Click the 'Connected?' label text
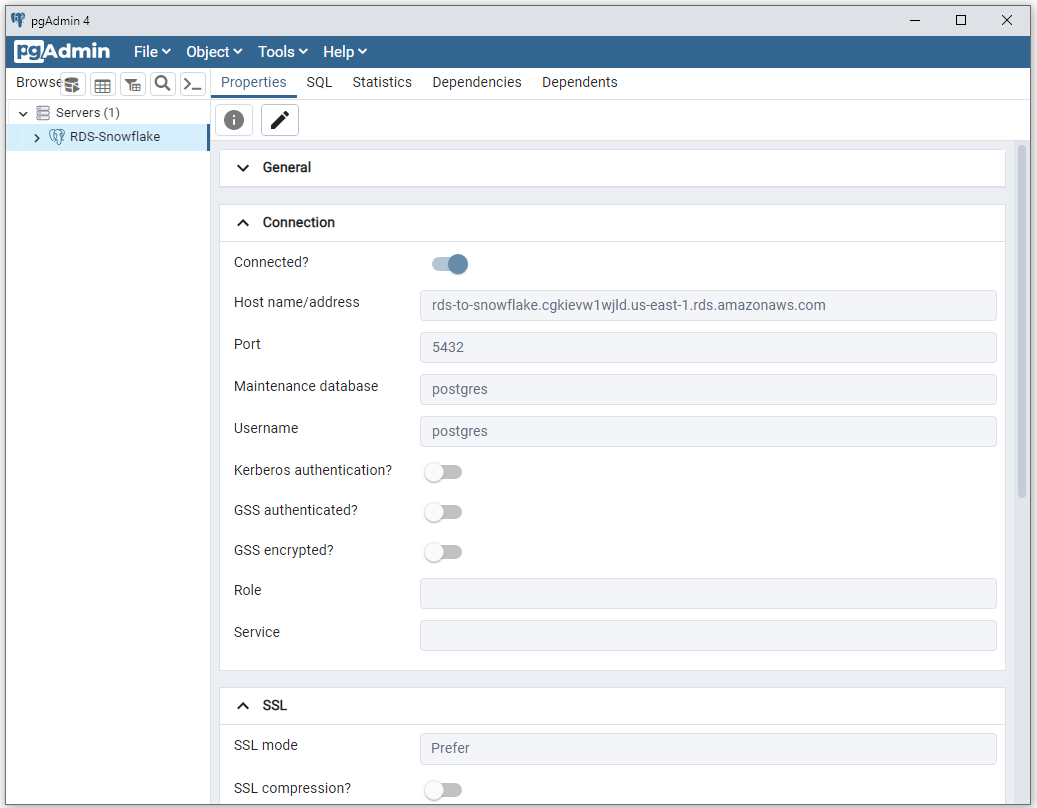 tap(271, 263)
